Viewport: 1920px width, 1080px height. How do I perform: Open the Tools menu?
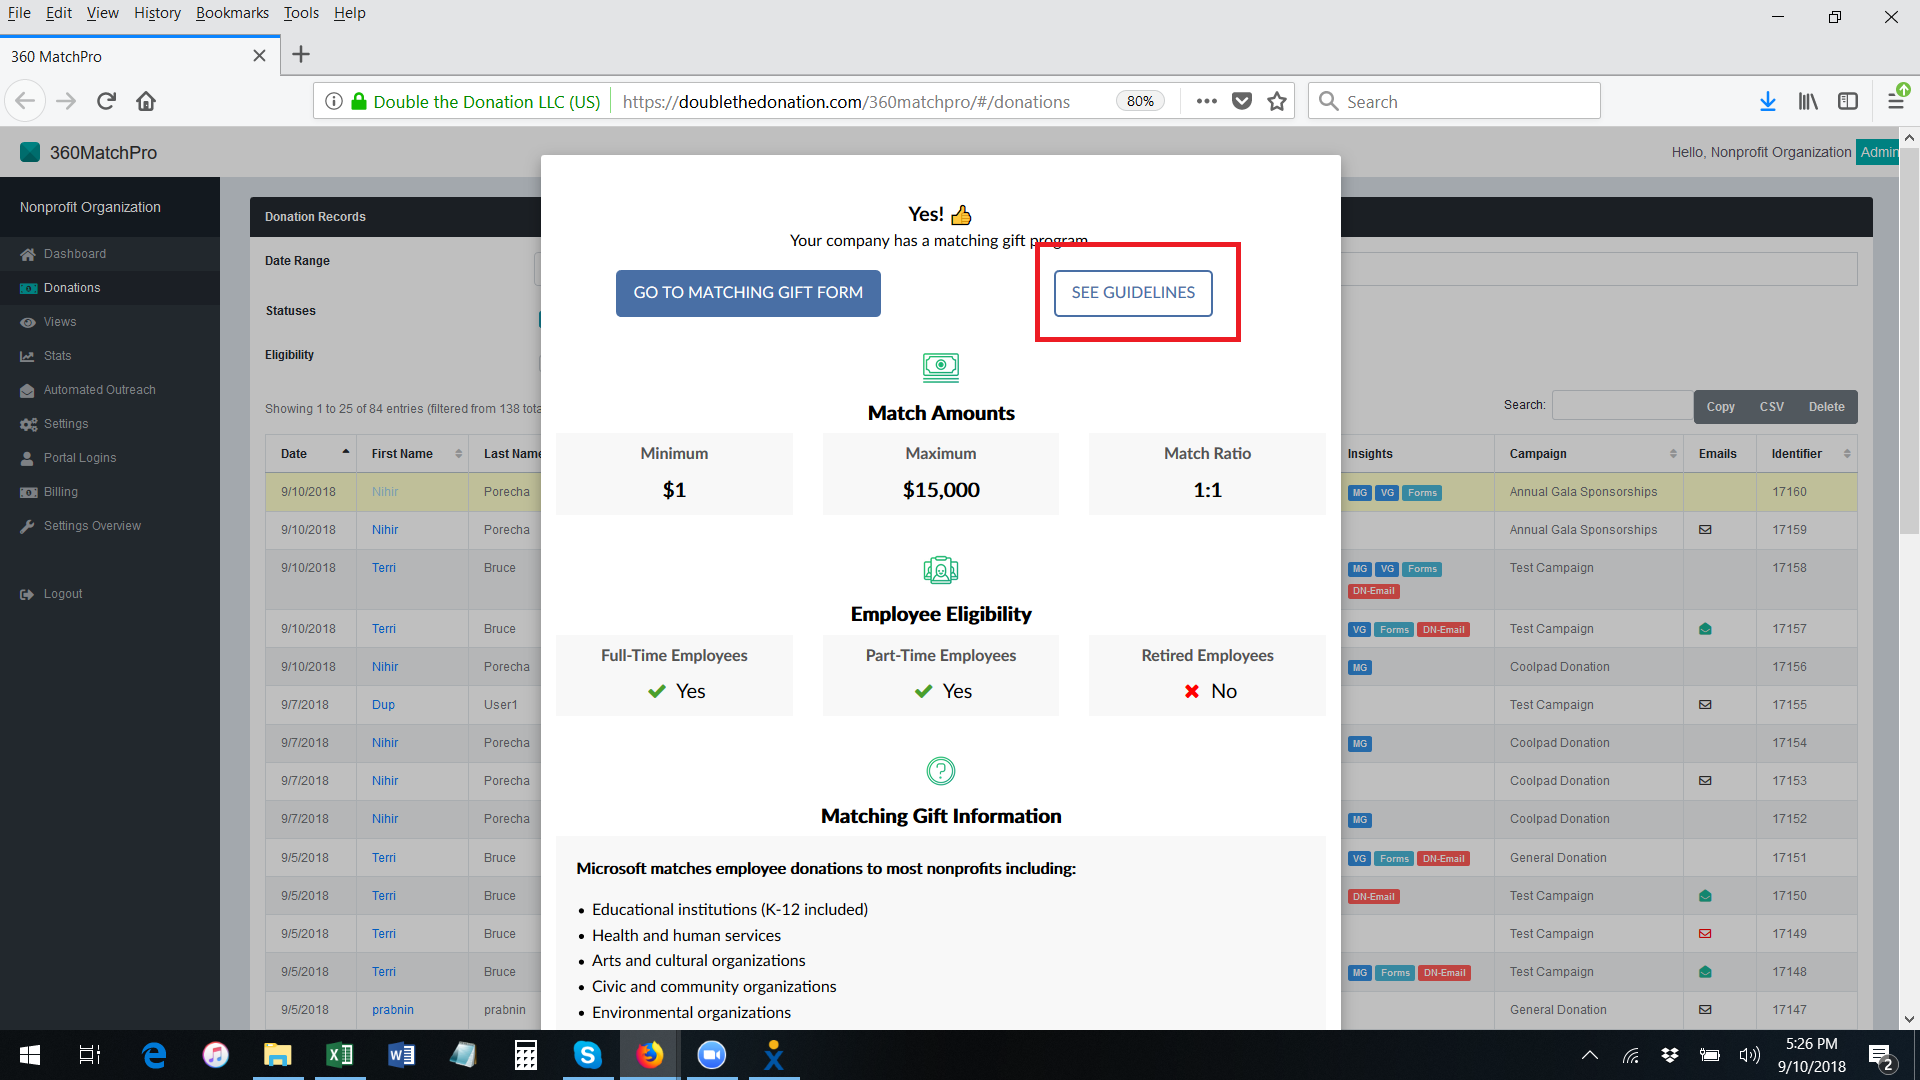(x=301, y=13)
